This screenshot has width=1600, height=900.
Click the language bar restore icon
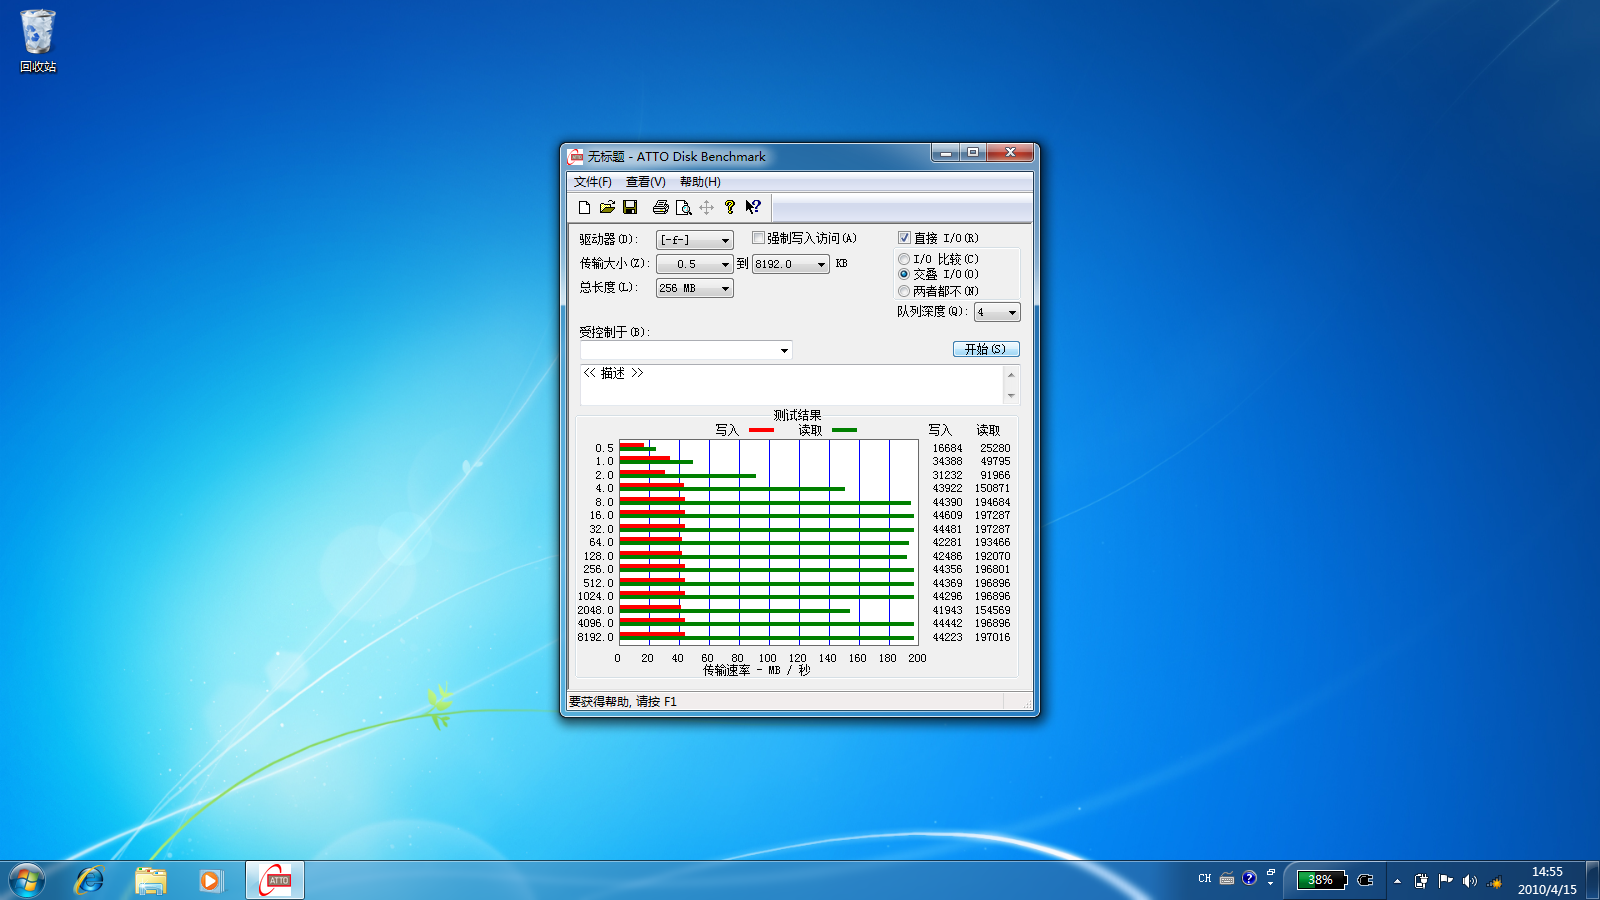tap(1271, 873)
